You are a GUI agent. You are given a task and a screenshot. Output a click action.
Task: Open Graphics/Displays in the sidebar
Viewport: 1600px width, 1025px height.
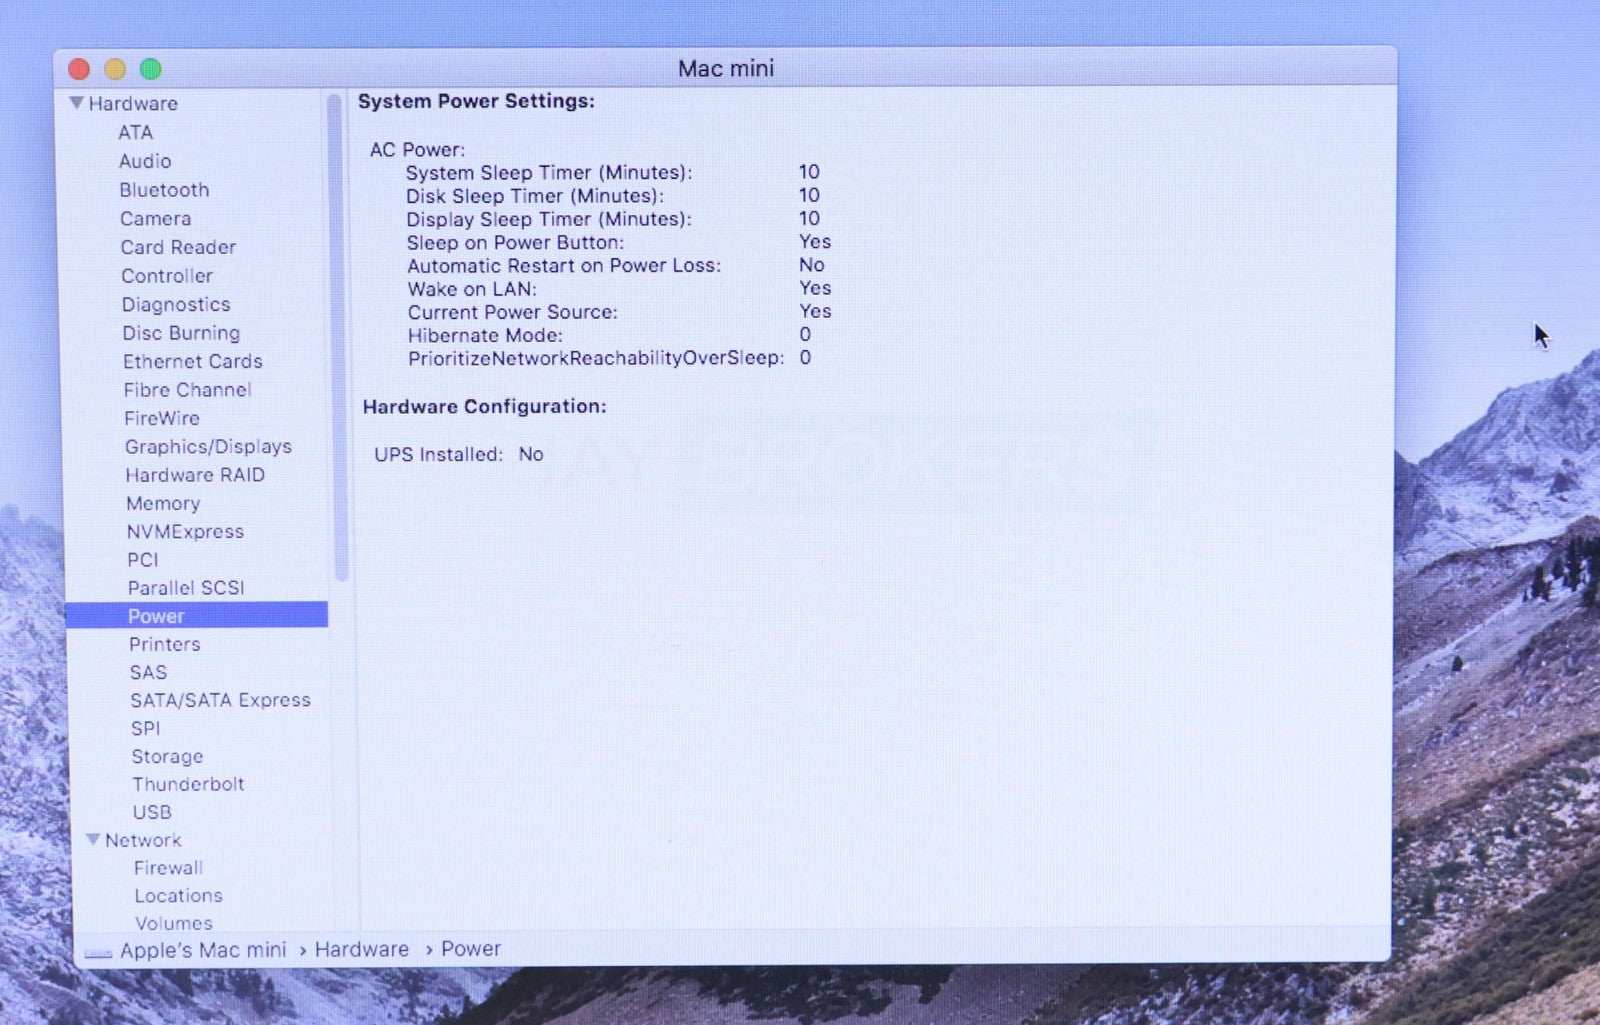[x=208, y=447]
